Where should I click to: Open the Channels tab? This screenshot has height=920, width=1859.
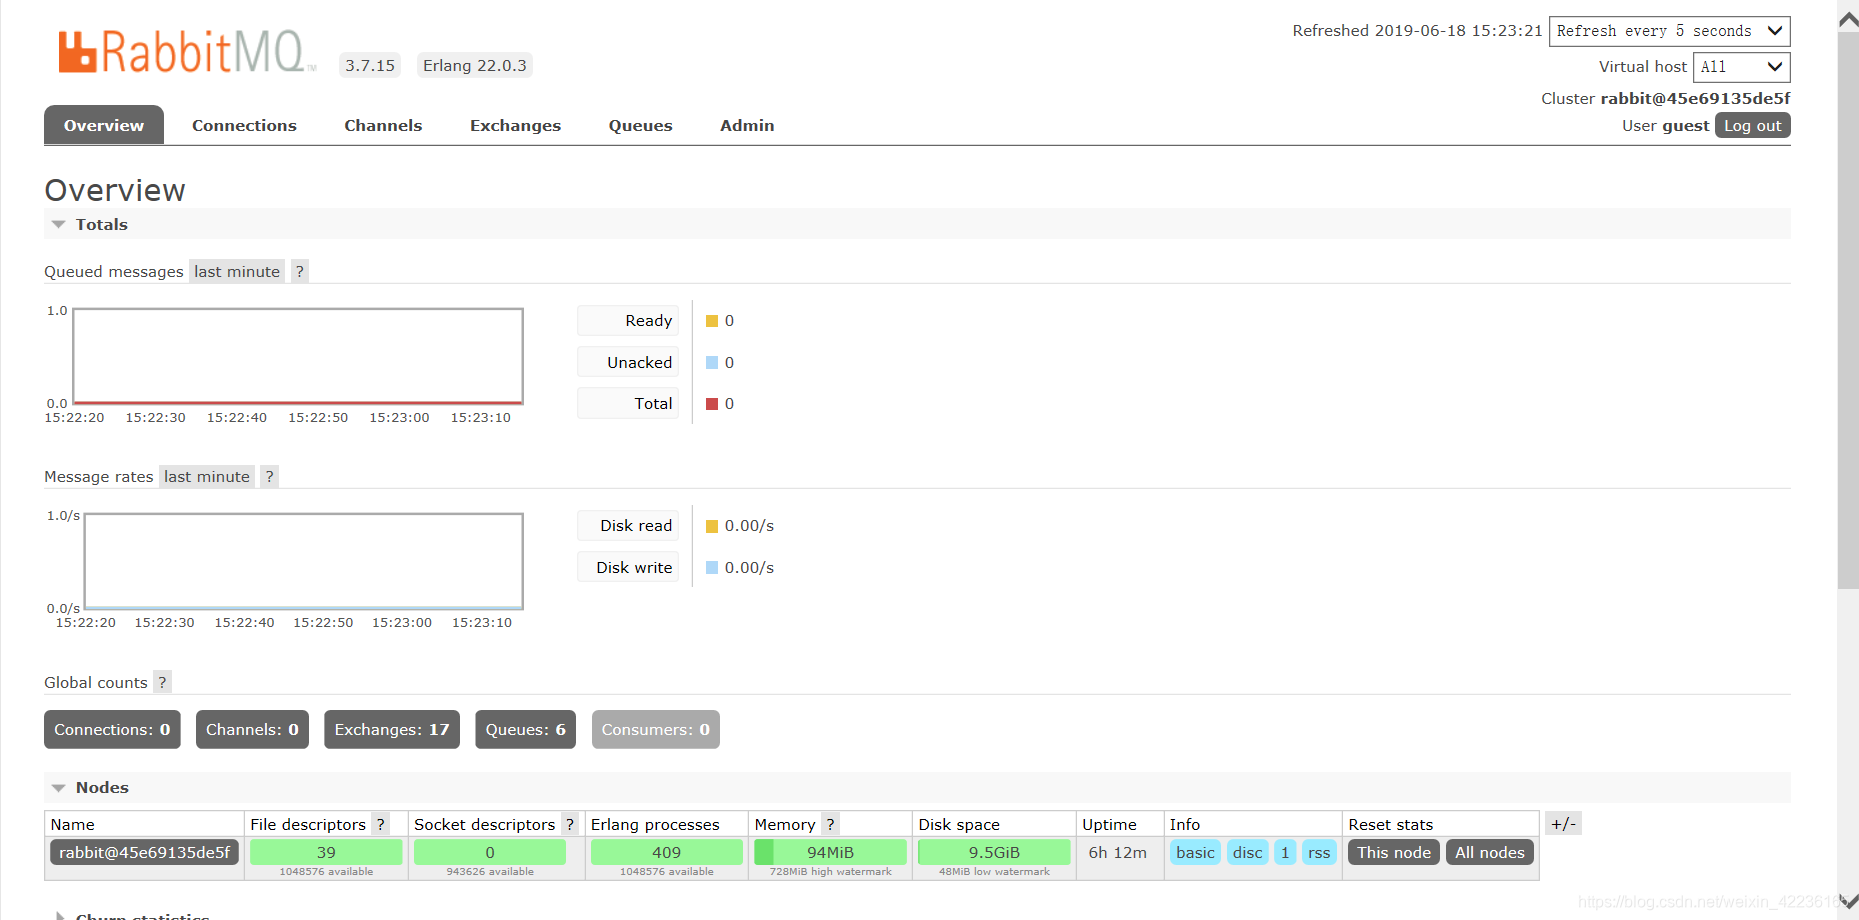383,125
